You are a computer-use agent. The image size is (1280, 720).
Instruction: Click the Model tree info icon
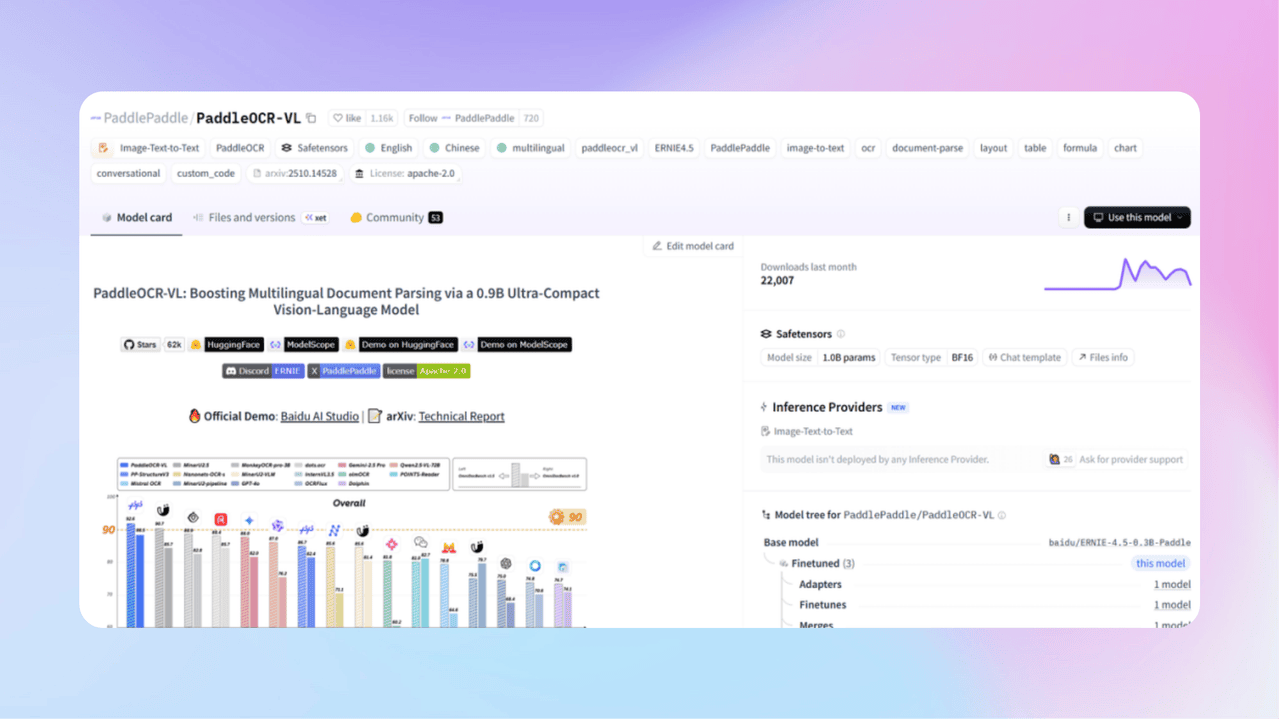point(1002,515)
